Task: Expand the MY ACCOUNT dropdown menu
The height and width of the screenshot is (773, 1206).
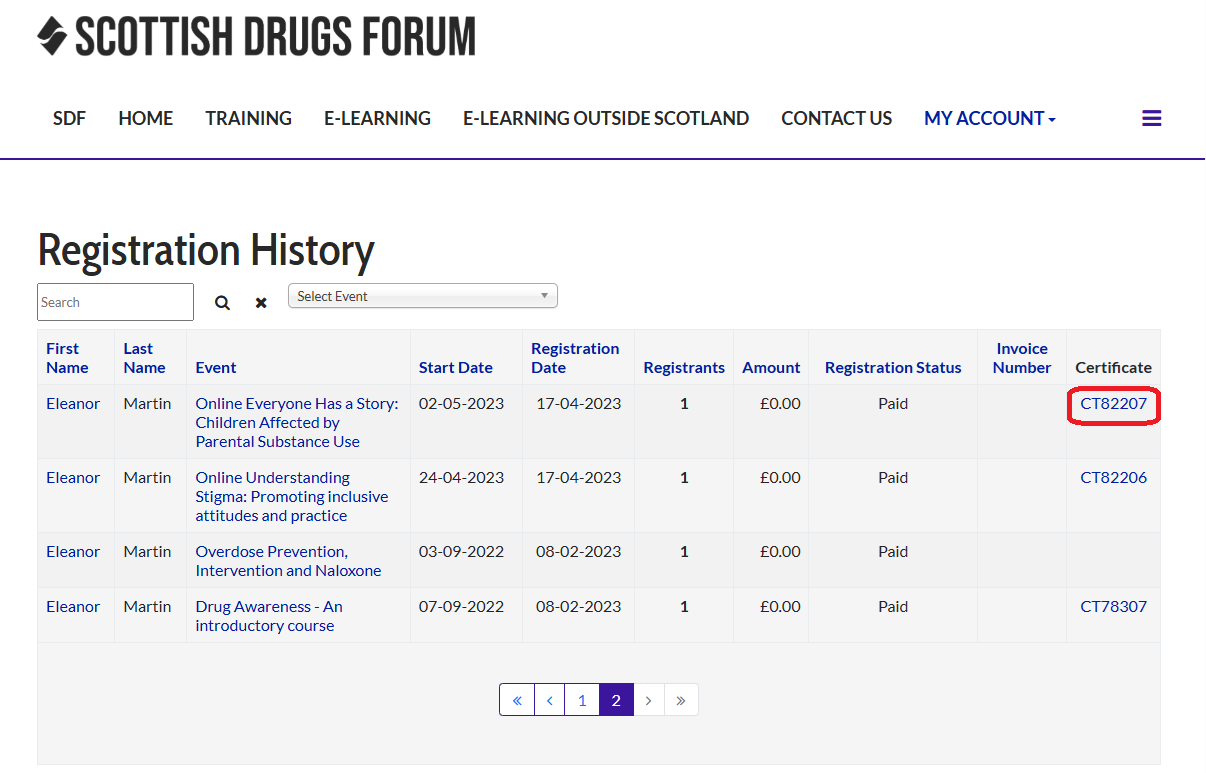Action: [988, 118]
